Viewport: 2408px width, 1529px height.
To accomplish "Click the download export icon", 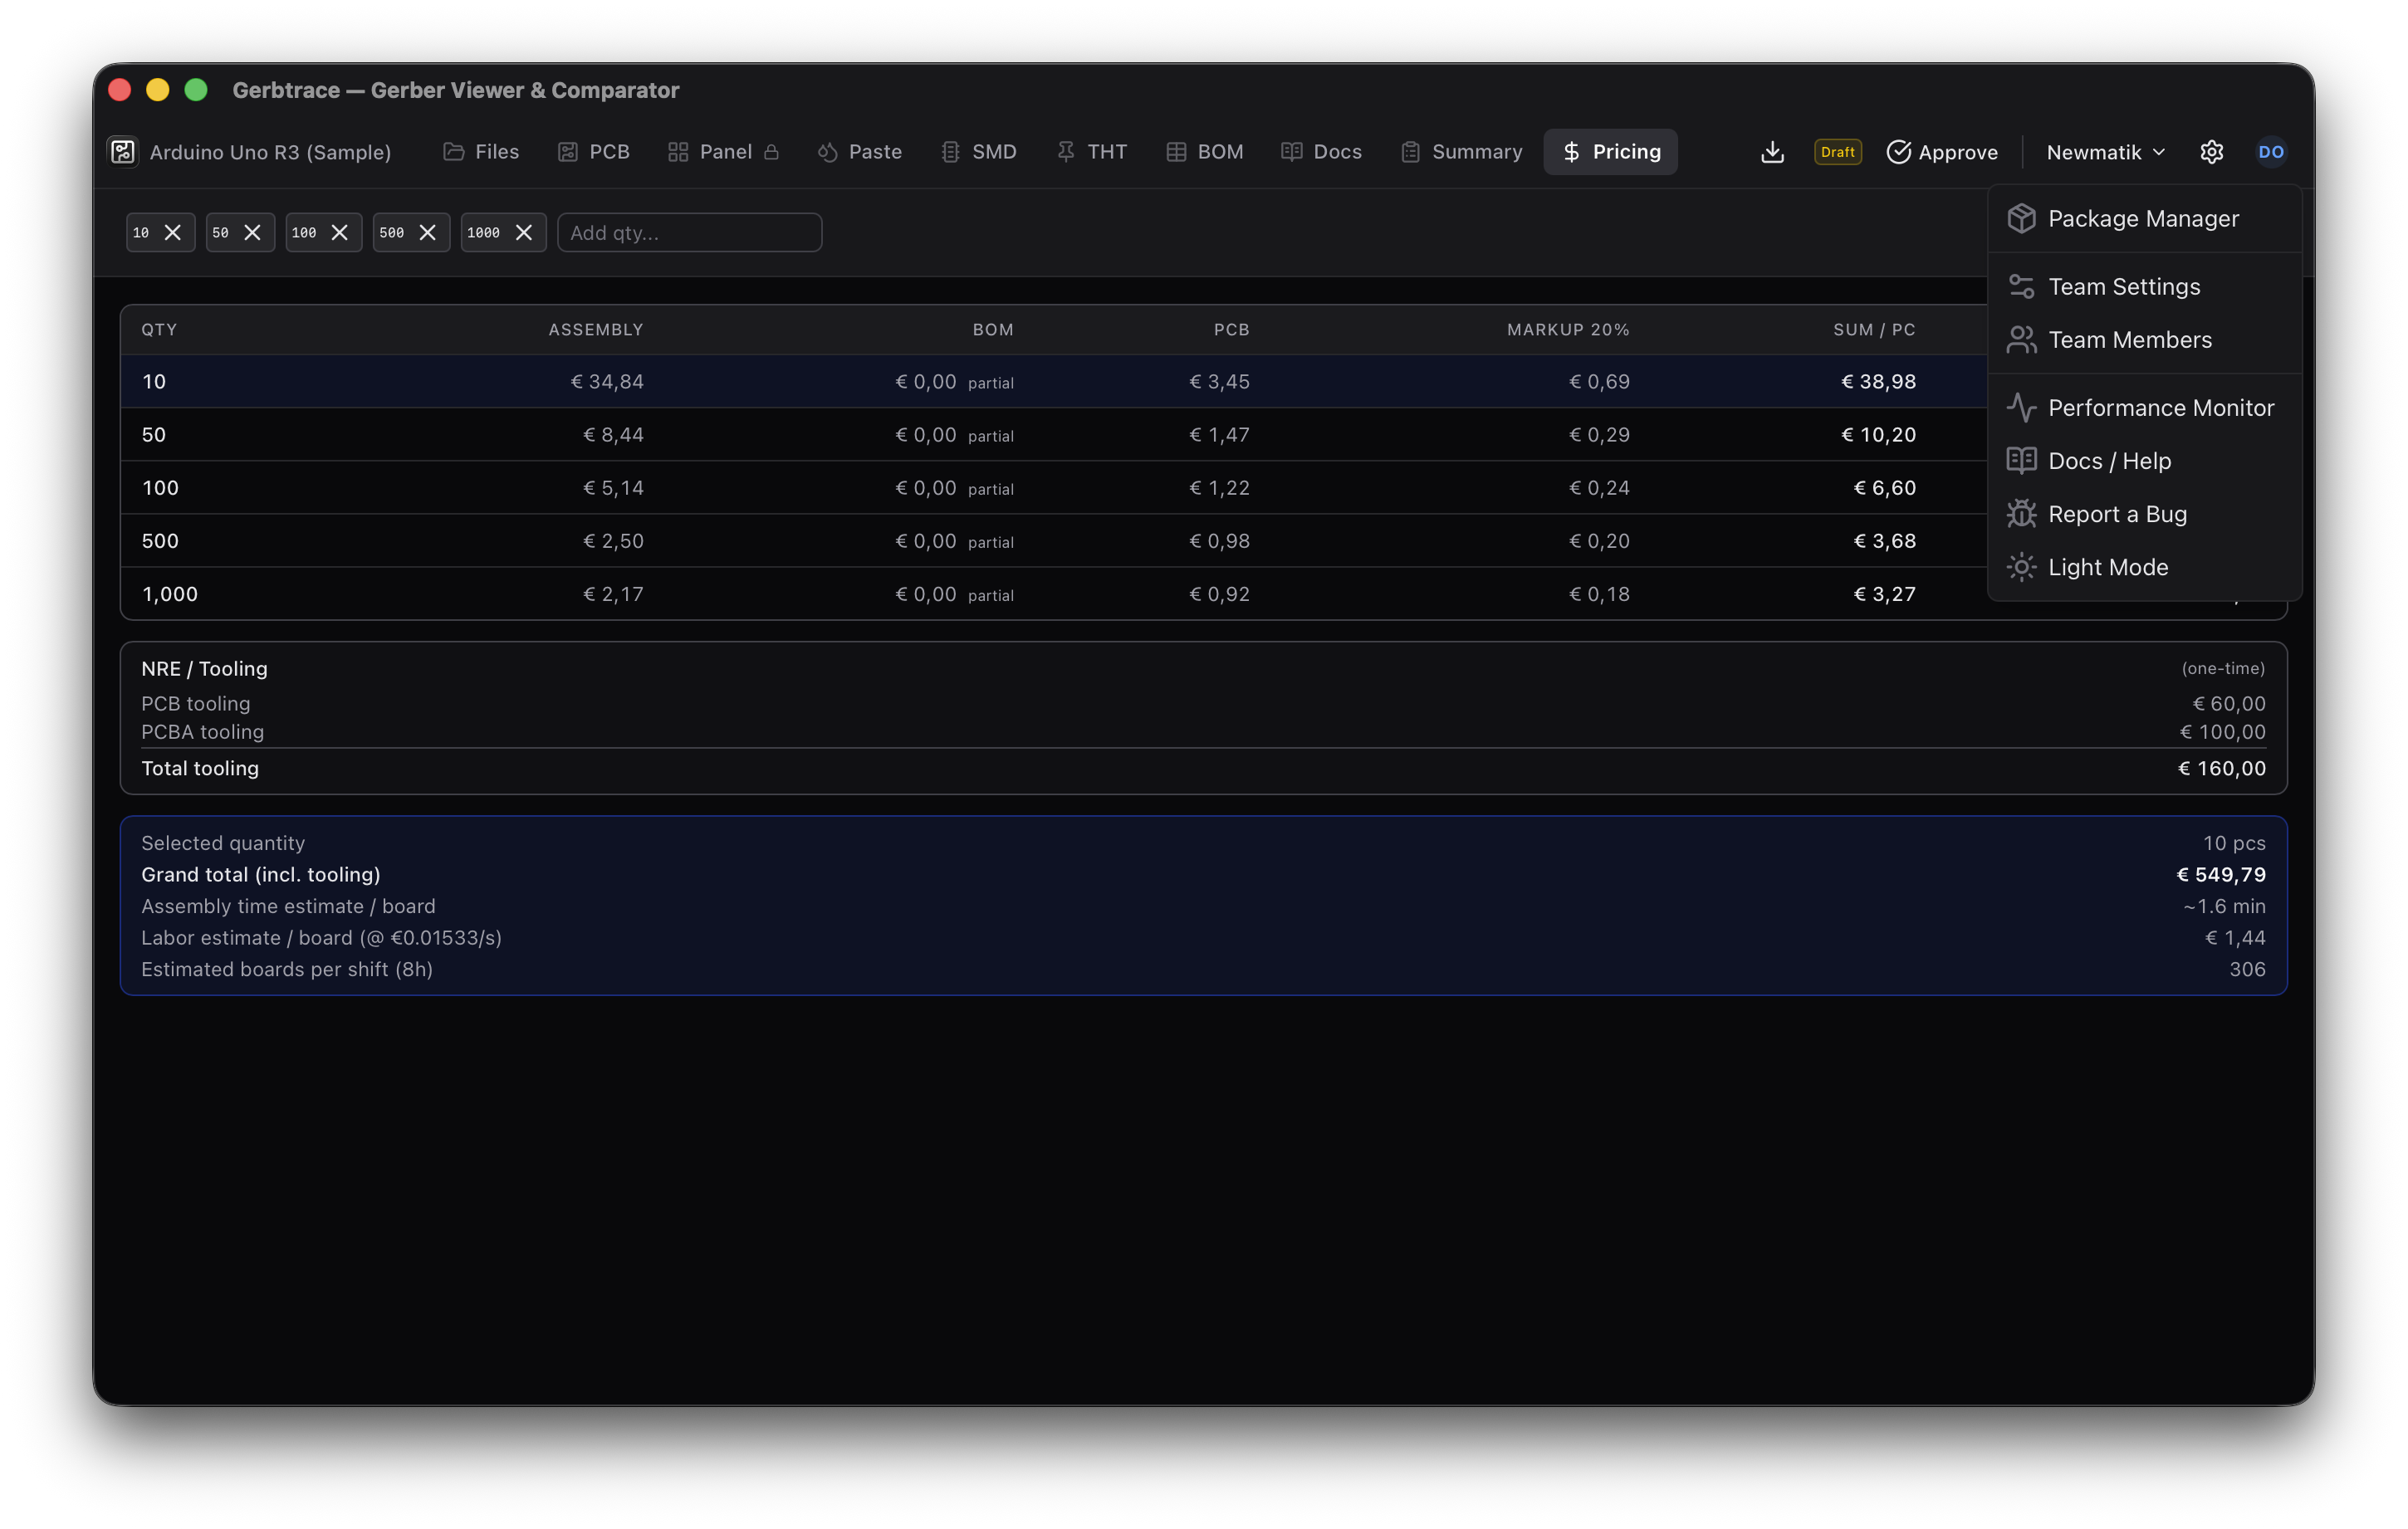I will [x=1772, y=152].
